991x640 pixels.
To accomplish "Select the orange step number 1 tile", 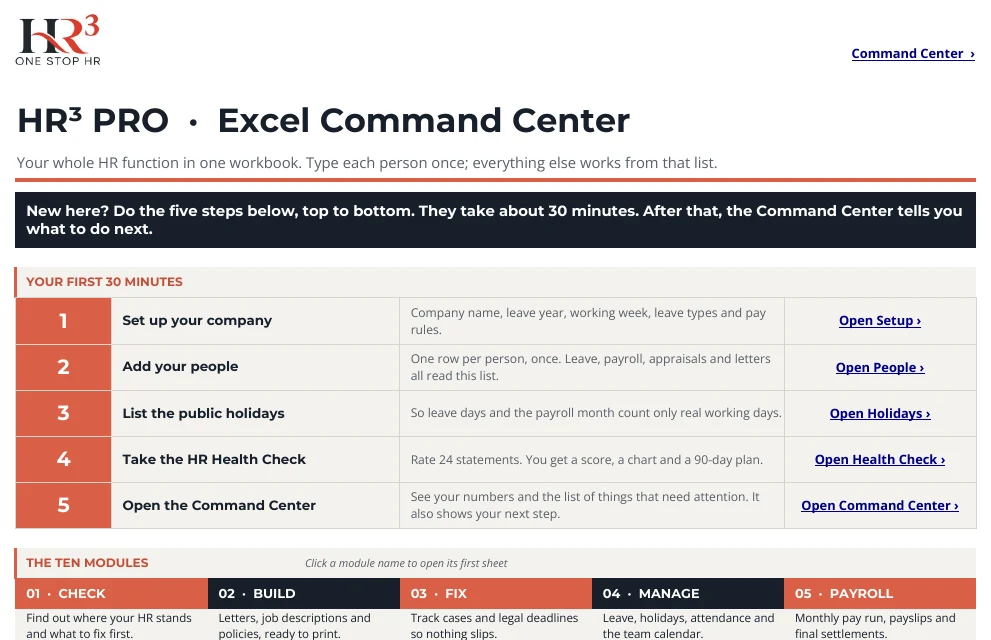I will pos(63,321).
